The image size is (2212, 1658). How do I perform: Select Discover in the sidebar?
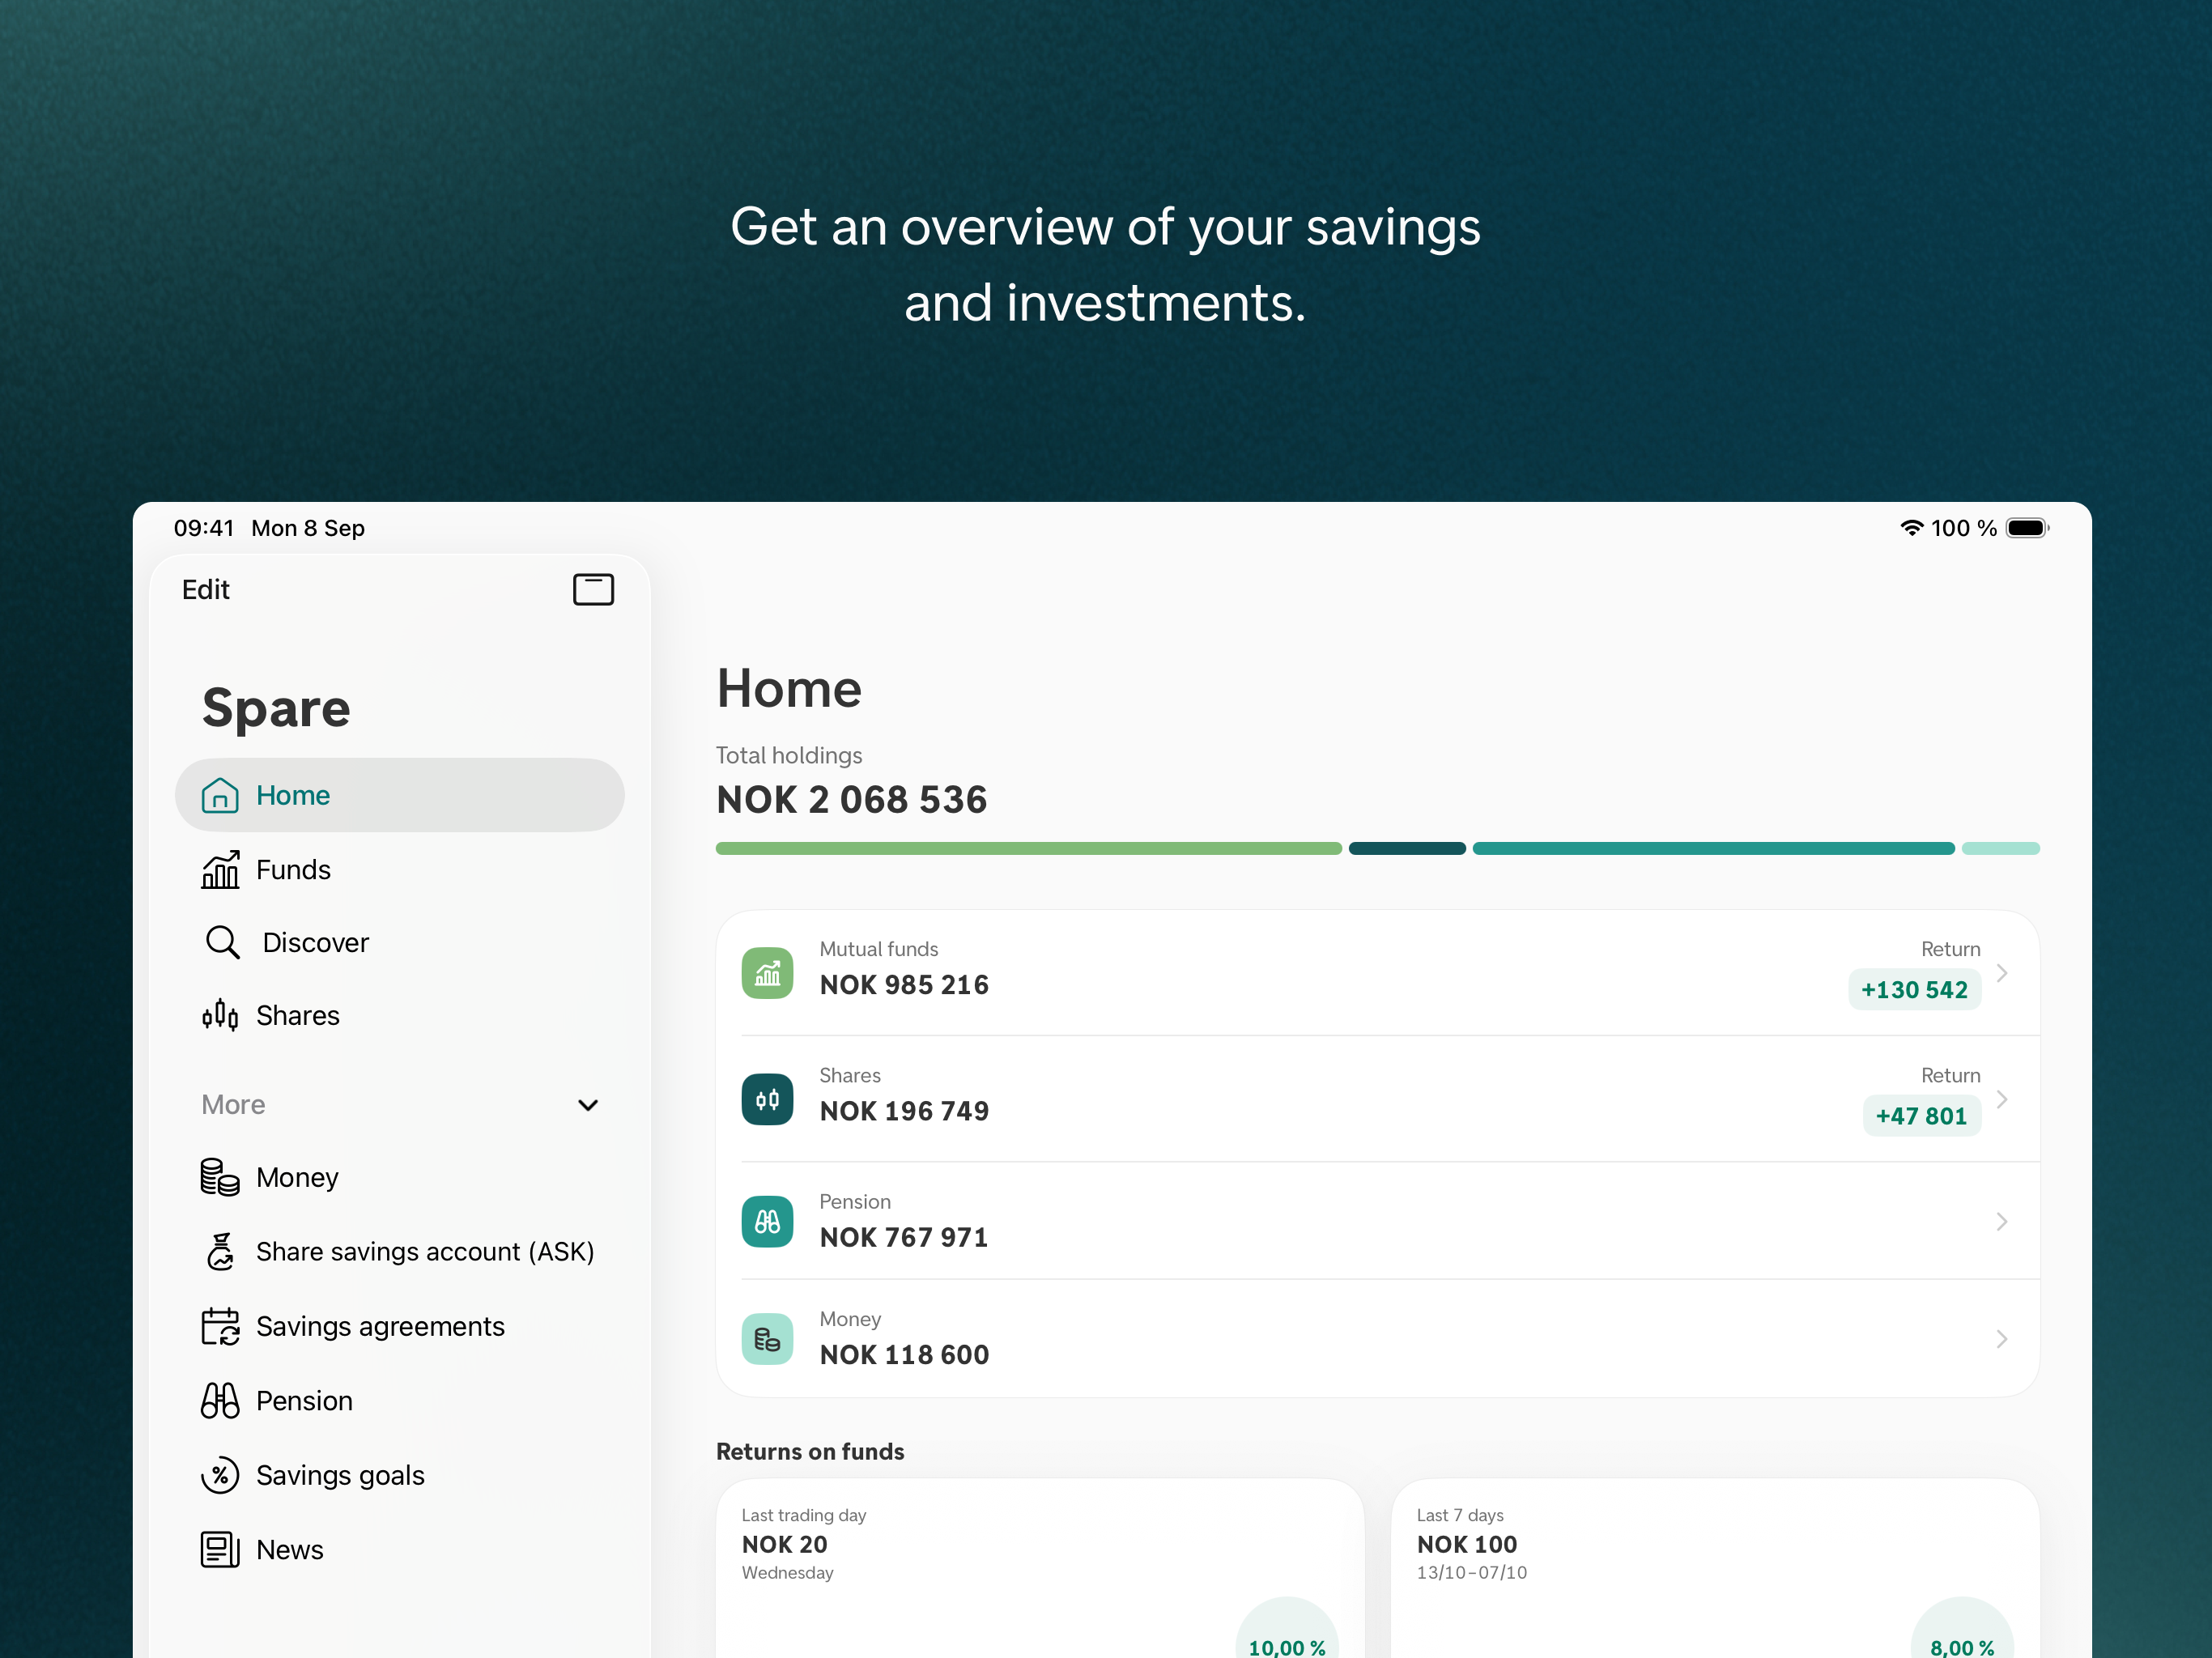[x=399, y=942]
